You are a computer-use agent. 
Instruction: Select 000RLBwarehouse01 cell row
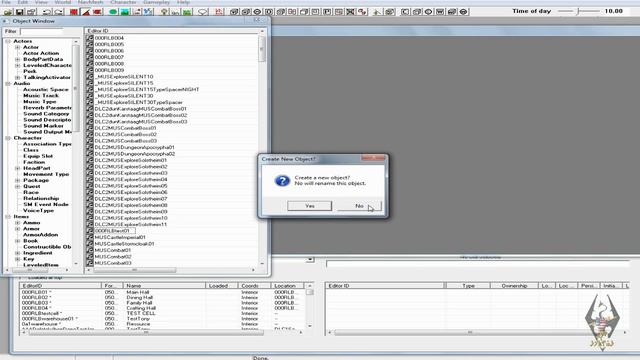[x=162, y=319]
